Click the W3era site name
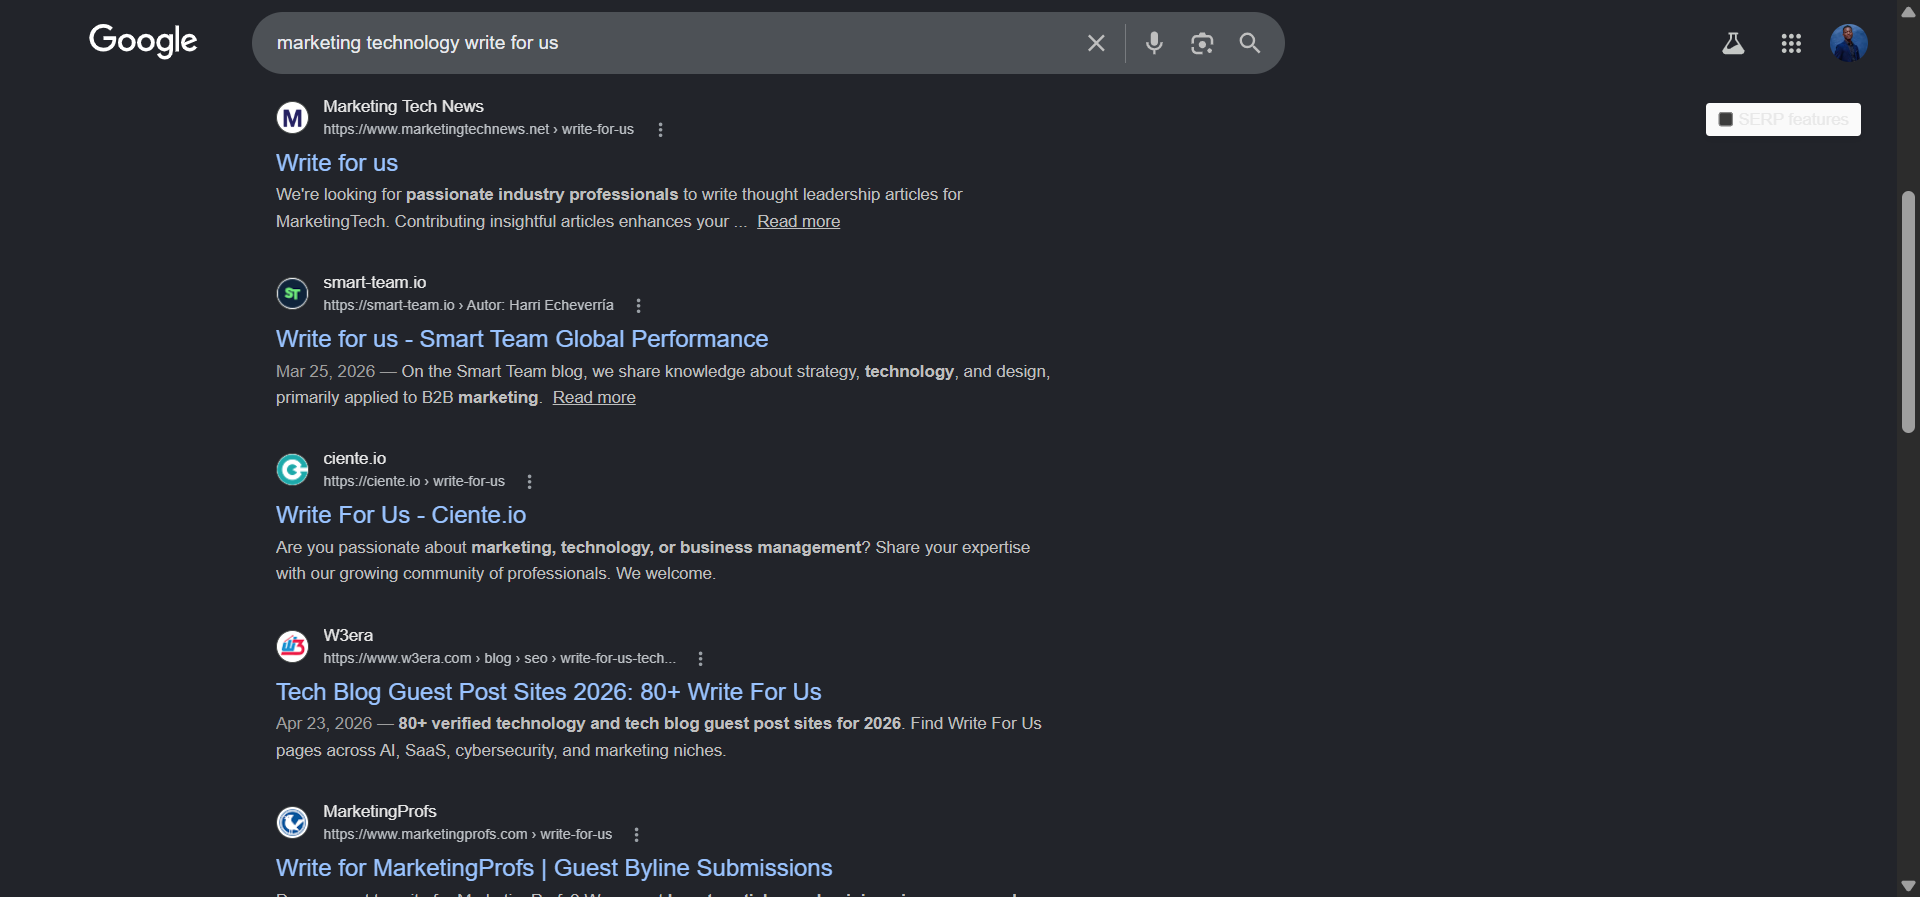 348,635
